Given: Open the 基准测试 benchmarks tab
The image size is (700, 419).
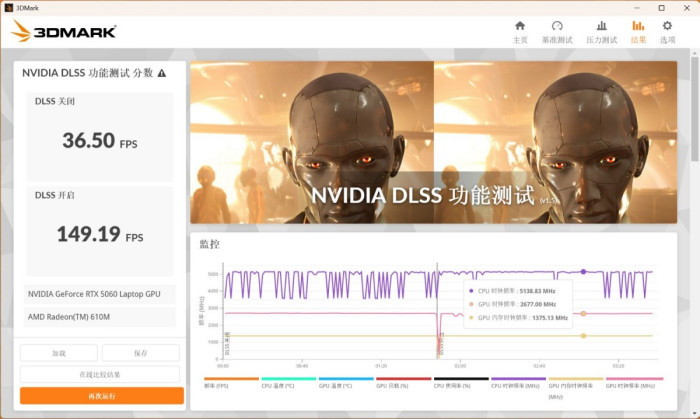Looking at the screenshot, I should (x=557, y=32).
